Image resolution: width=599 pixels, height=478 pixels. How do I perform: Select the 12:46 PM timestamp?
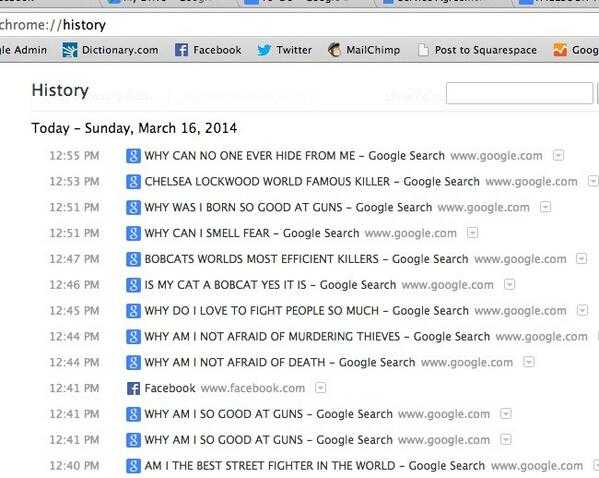74,285
